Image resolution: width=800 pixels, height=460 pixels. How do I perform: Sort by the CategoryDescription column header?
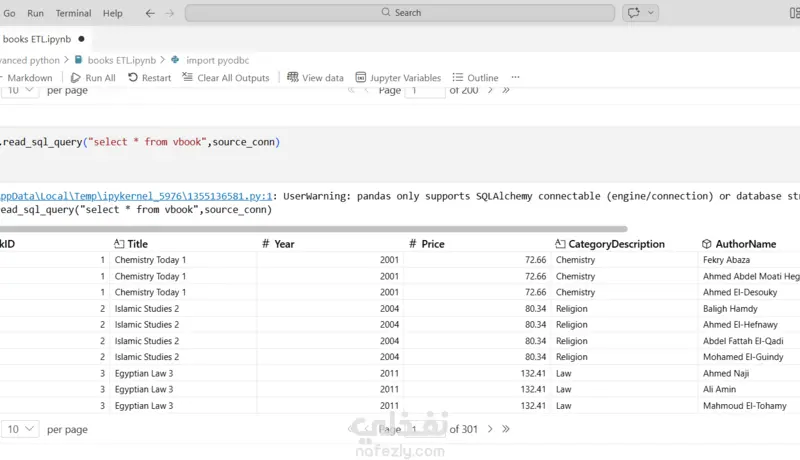pos(616,244)
